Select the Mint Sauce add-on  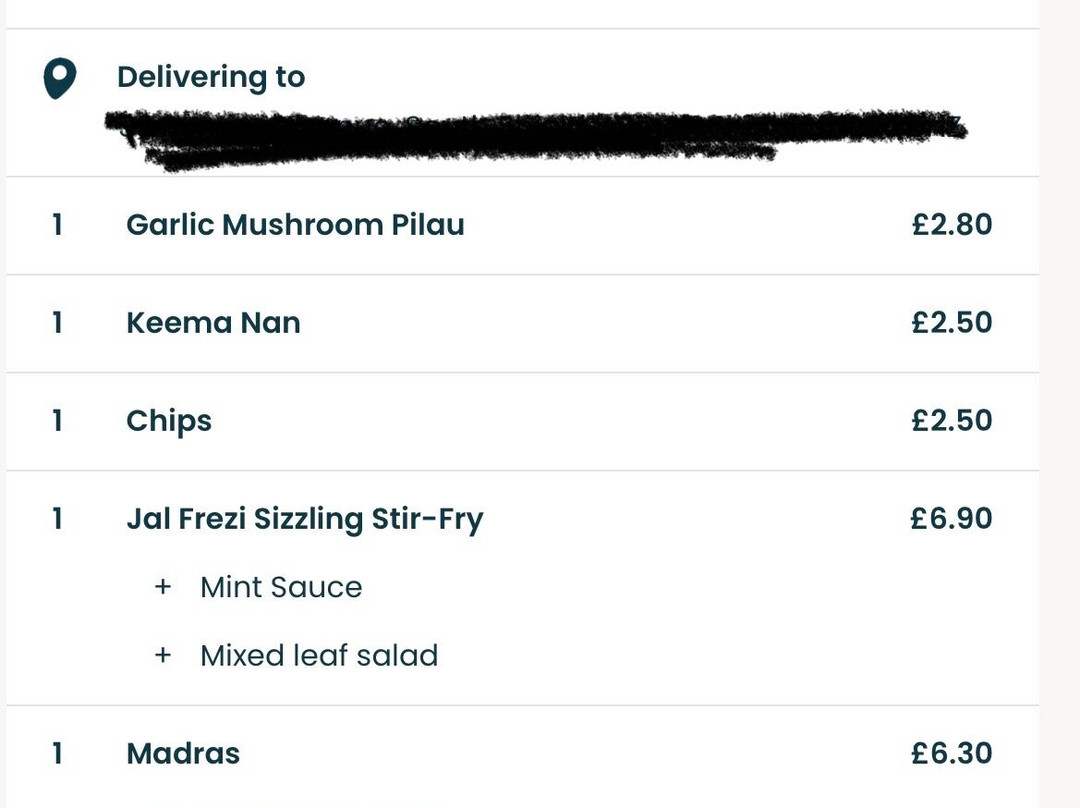point(281,587)
